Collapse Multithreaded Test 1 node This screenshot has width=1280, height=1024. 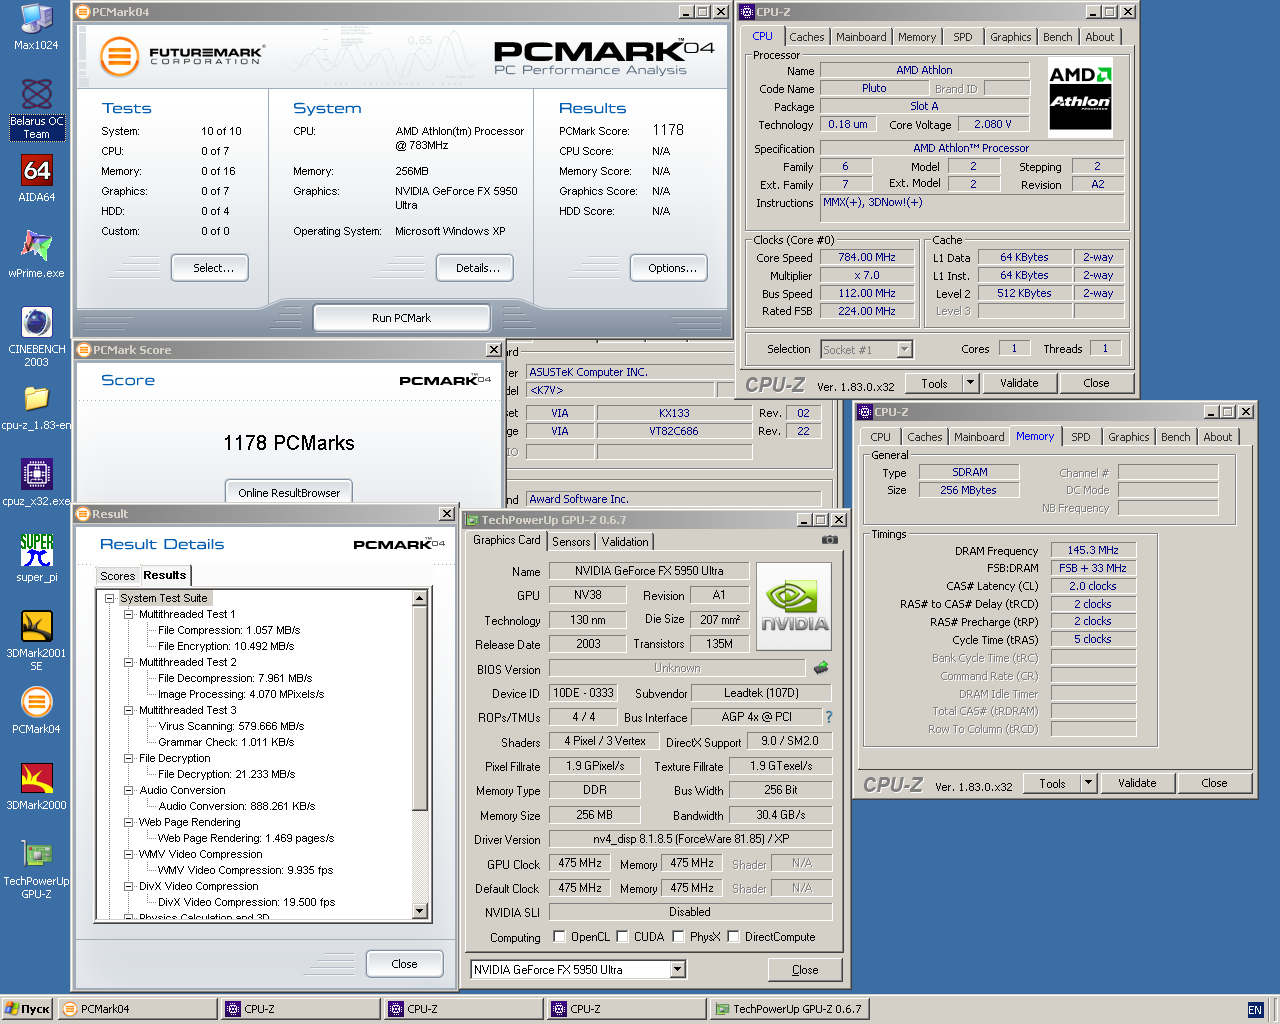pos(129,614)
